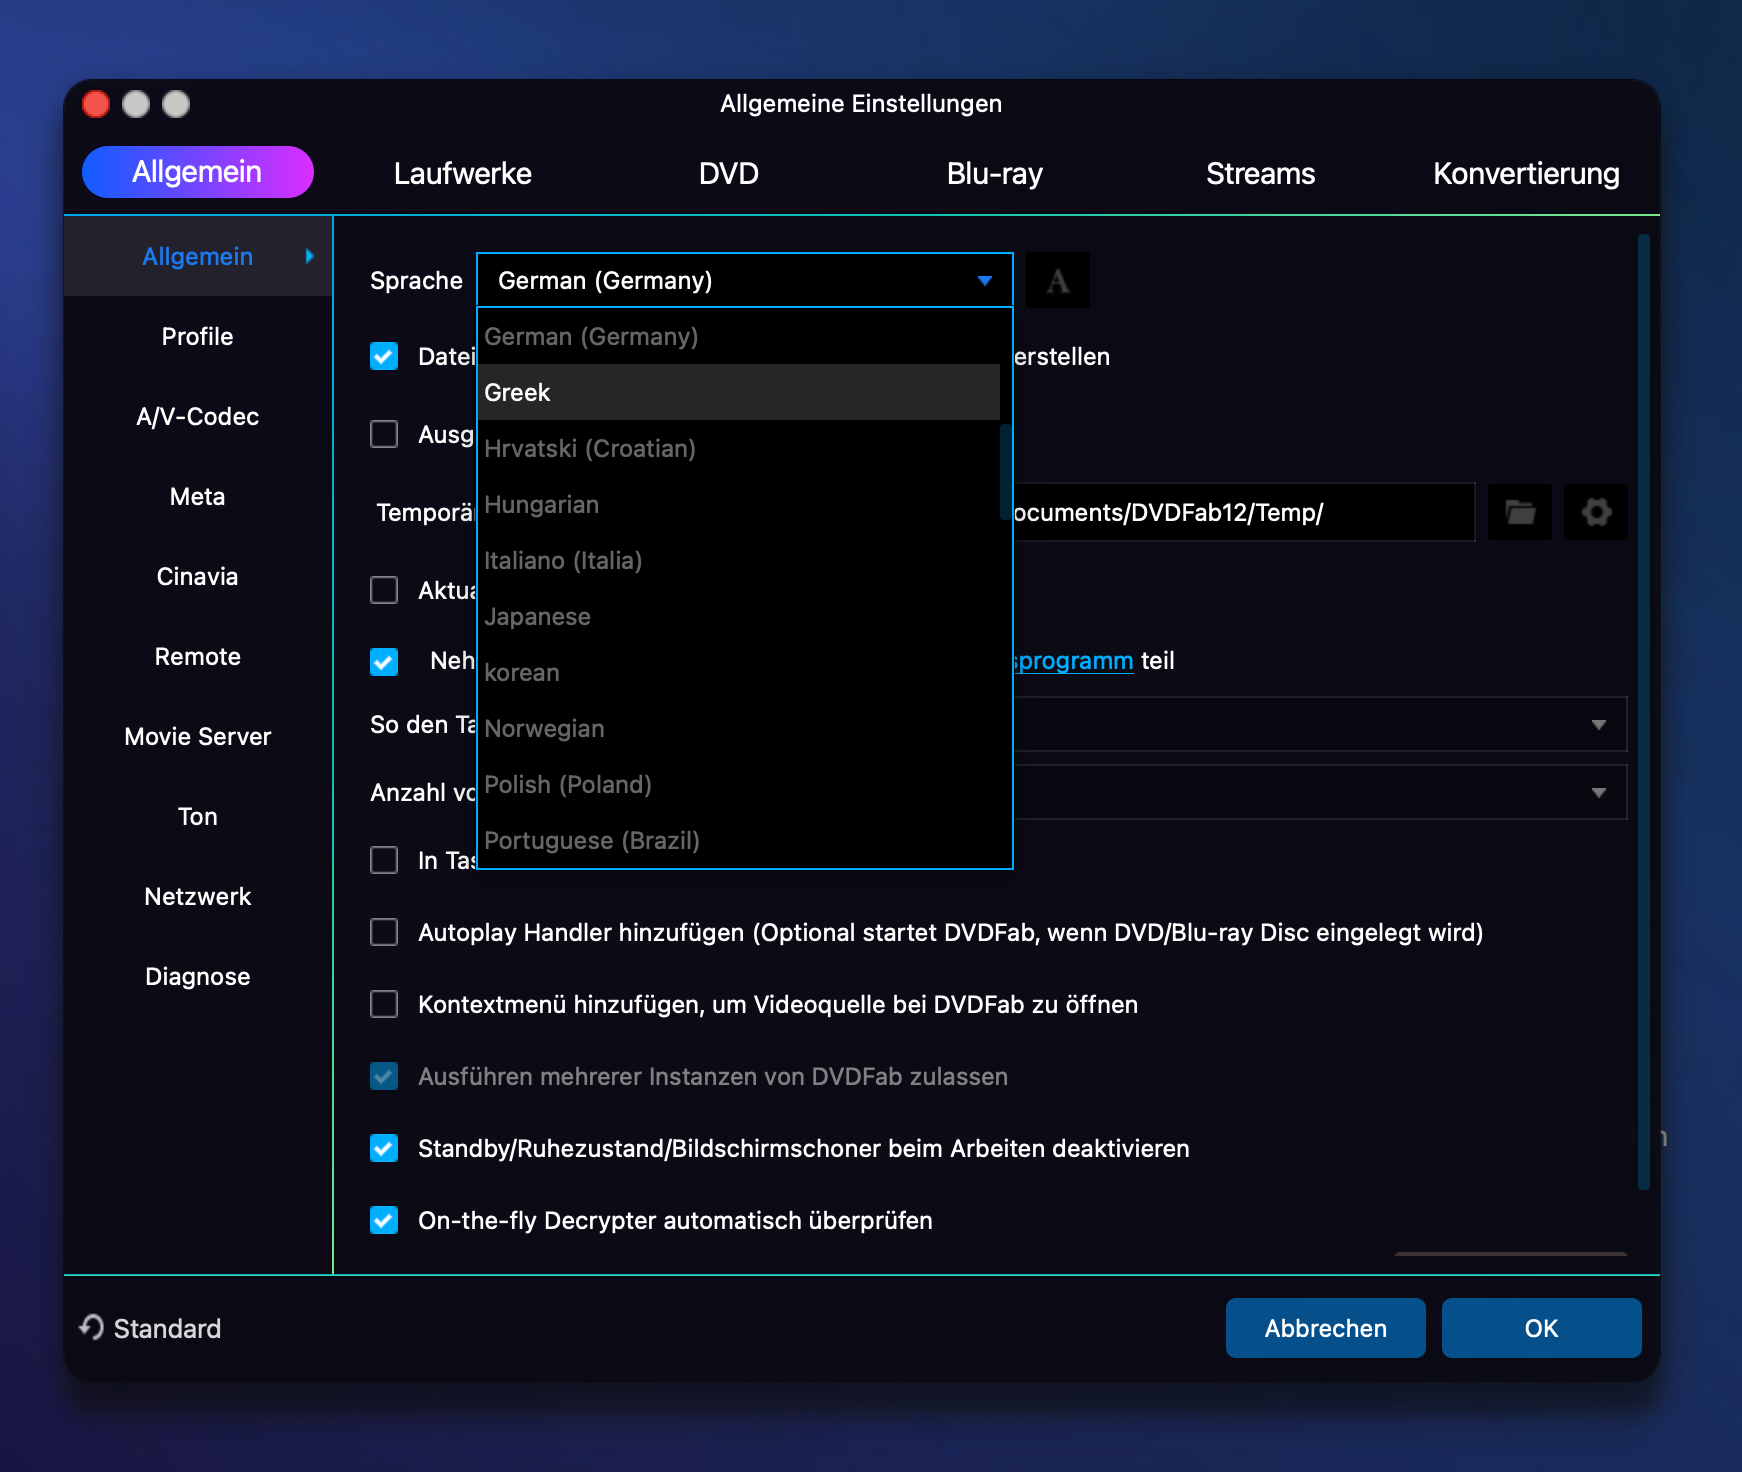The image size is (1742, 1472).
Task: Open the Blu-ray tab
Action: 995,173
